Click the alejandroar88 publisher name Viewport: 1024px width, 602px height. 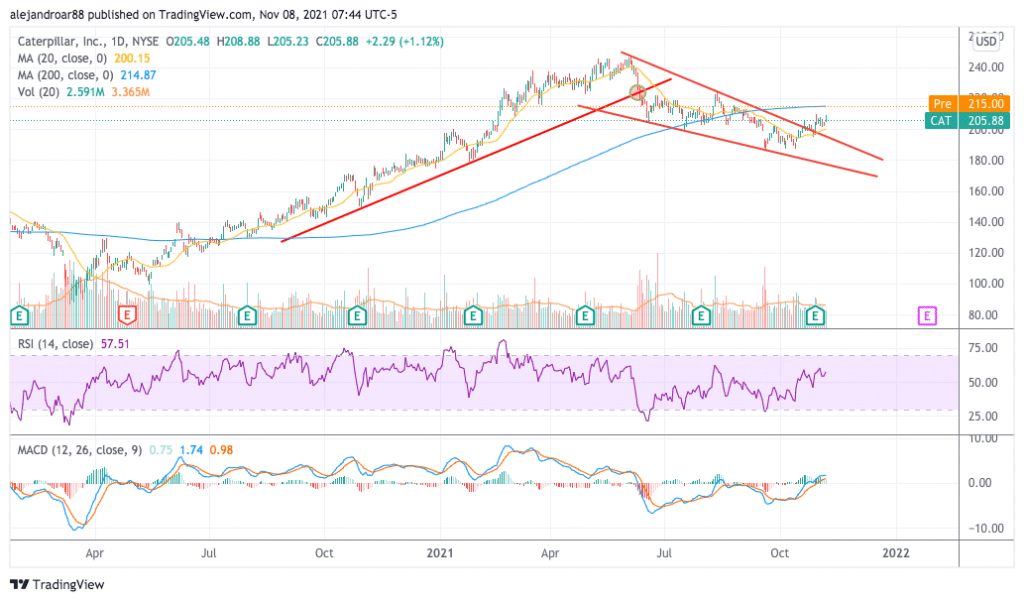[47, 14]
